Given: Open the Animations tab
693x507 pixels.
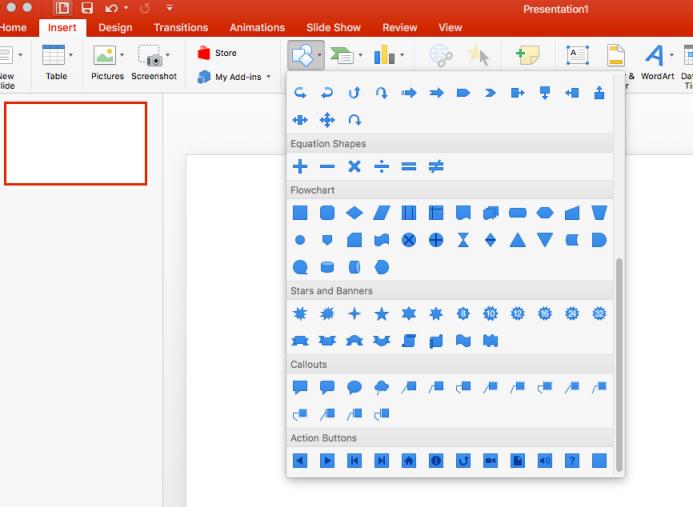Looking at the screenshot, I should click(x=257, y=27).
